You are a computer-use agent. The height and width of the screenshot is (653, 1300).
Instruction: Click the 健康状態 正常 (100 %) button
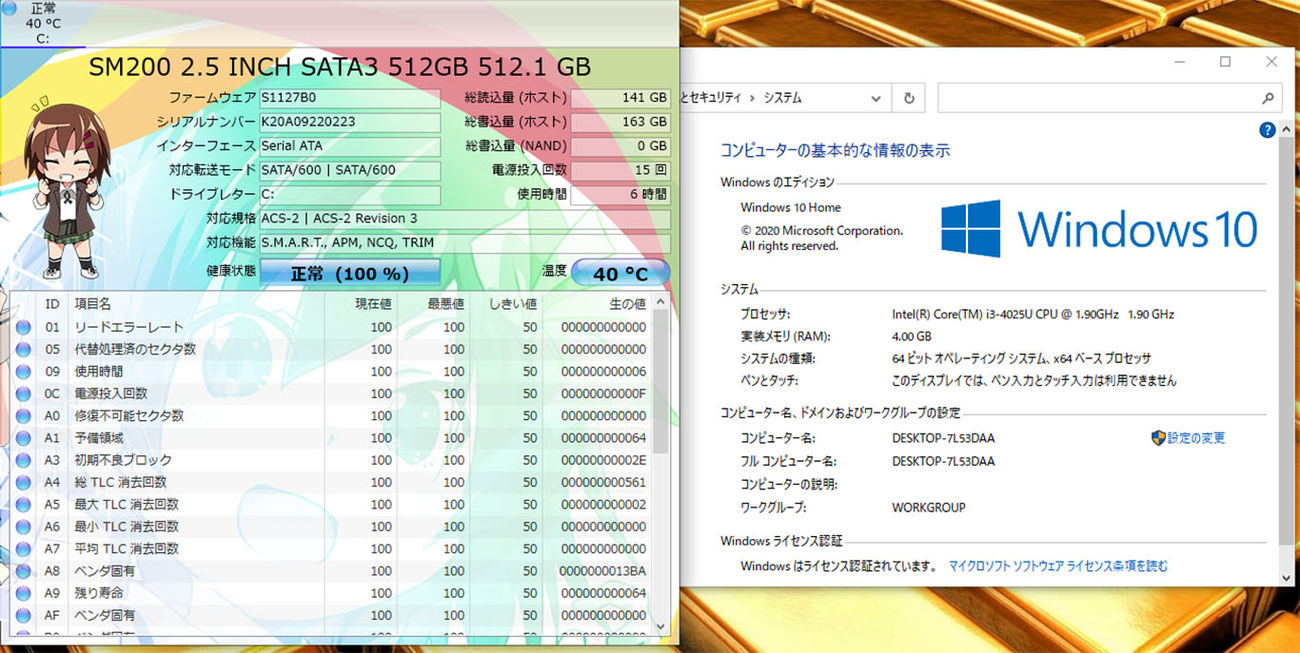(350, 273)
